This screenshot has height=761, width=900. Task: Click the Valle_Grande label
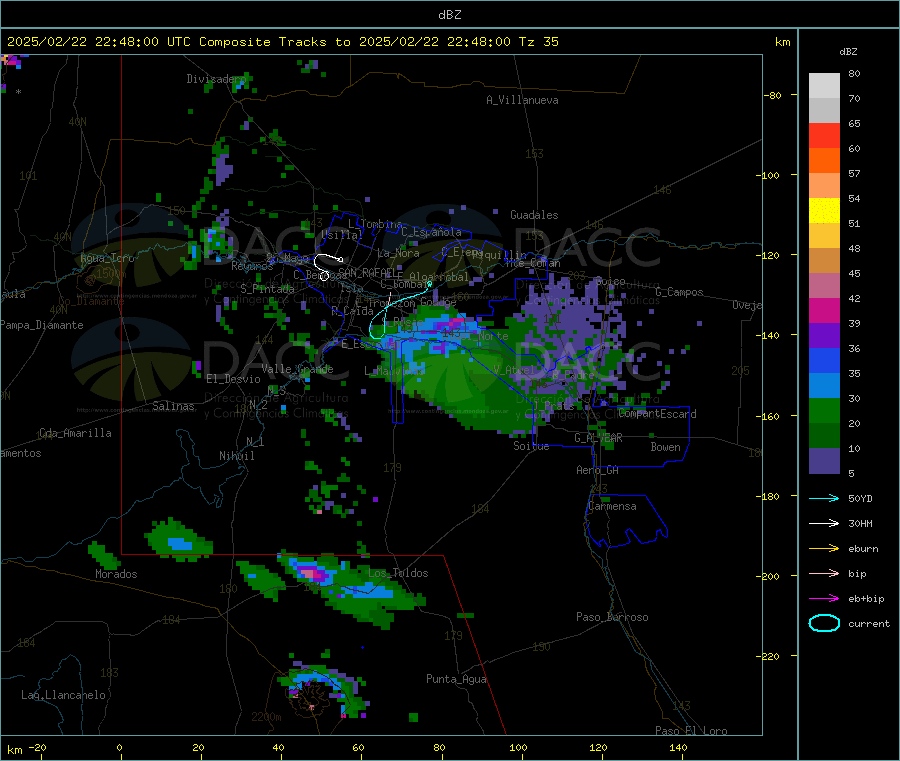pyautogui.click(x=297, y=368)
